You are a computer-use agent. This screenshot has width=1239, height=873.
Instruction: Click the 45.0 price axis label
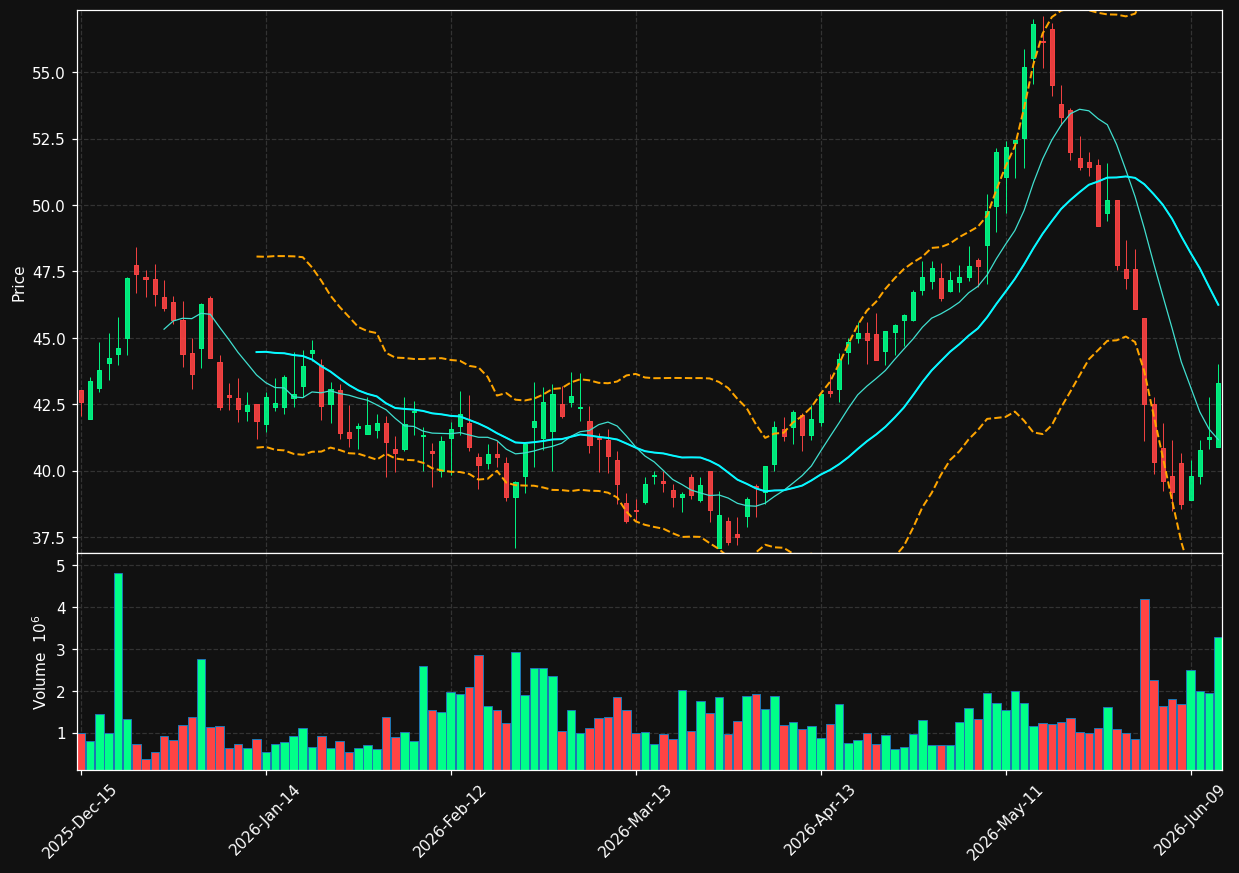click(x=48, y=339)
